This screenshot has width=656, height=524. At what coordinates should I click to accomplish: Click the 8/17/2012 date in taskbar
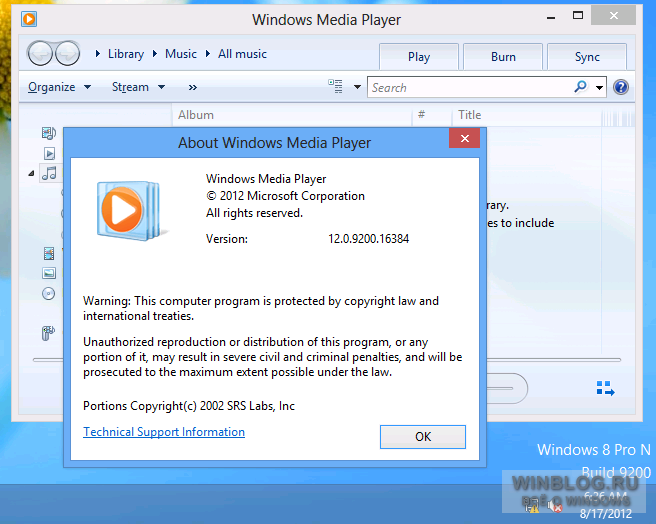(x=606, y=513)
